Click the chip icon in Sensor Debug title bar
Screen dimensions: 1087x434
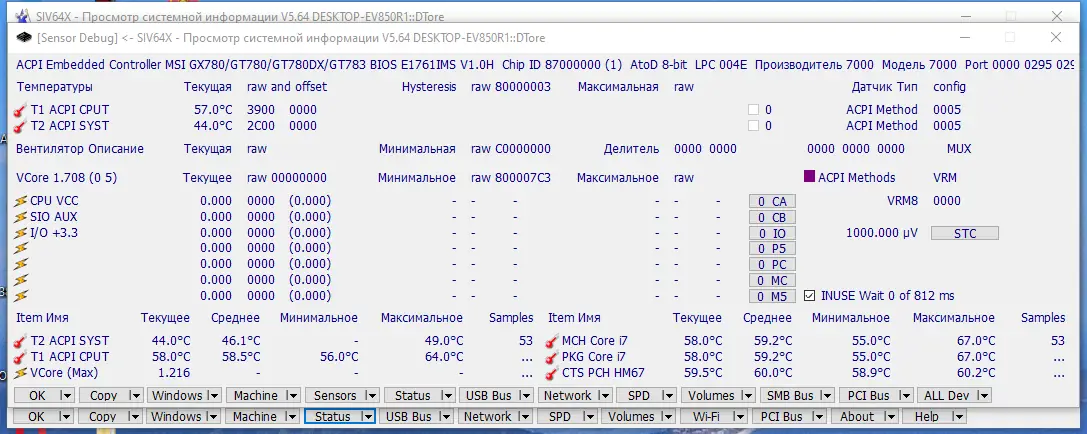(x=24, y=37)
